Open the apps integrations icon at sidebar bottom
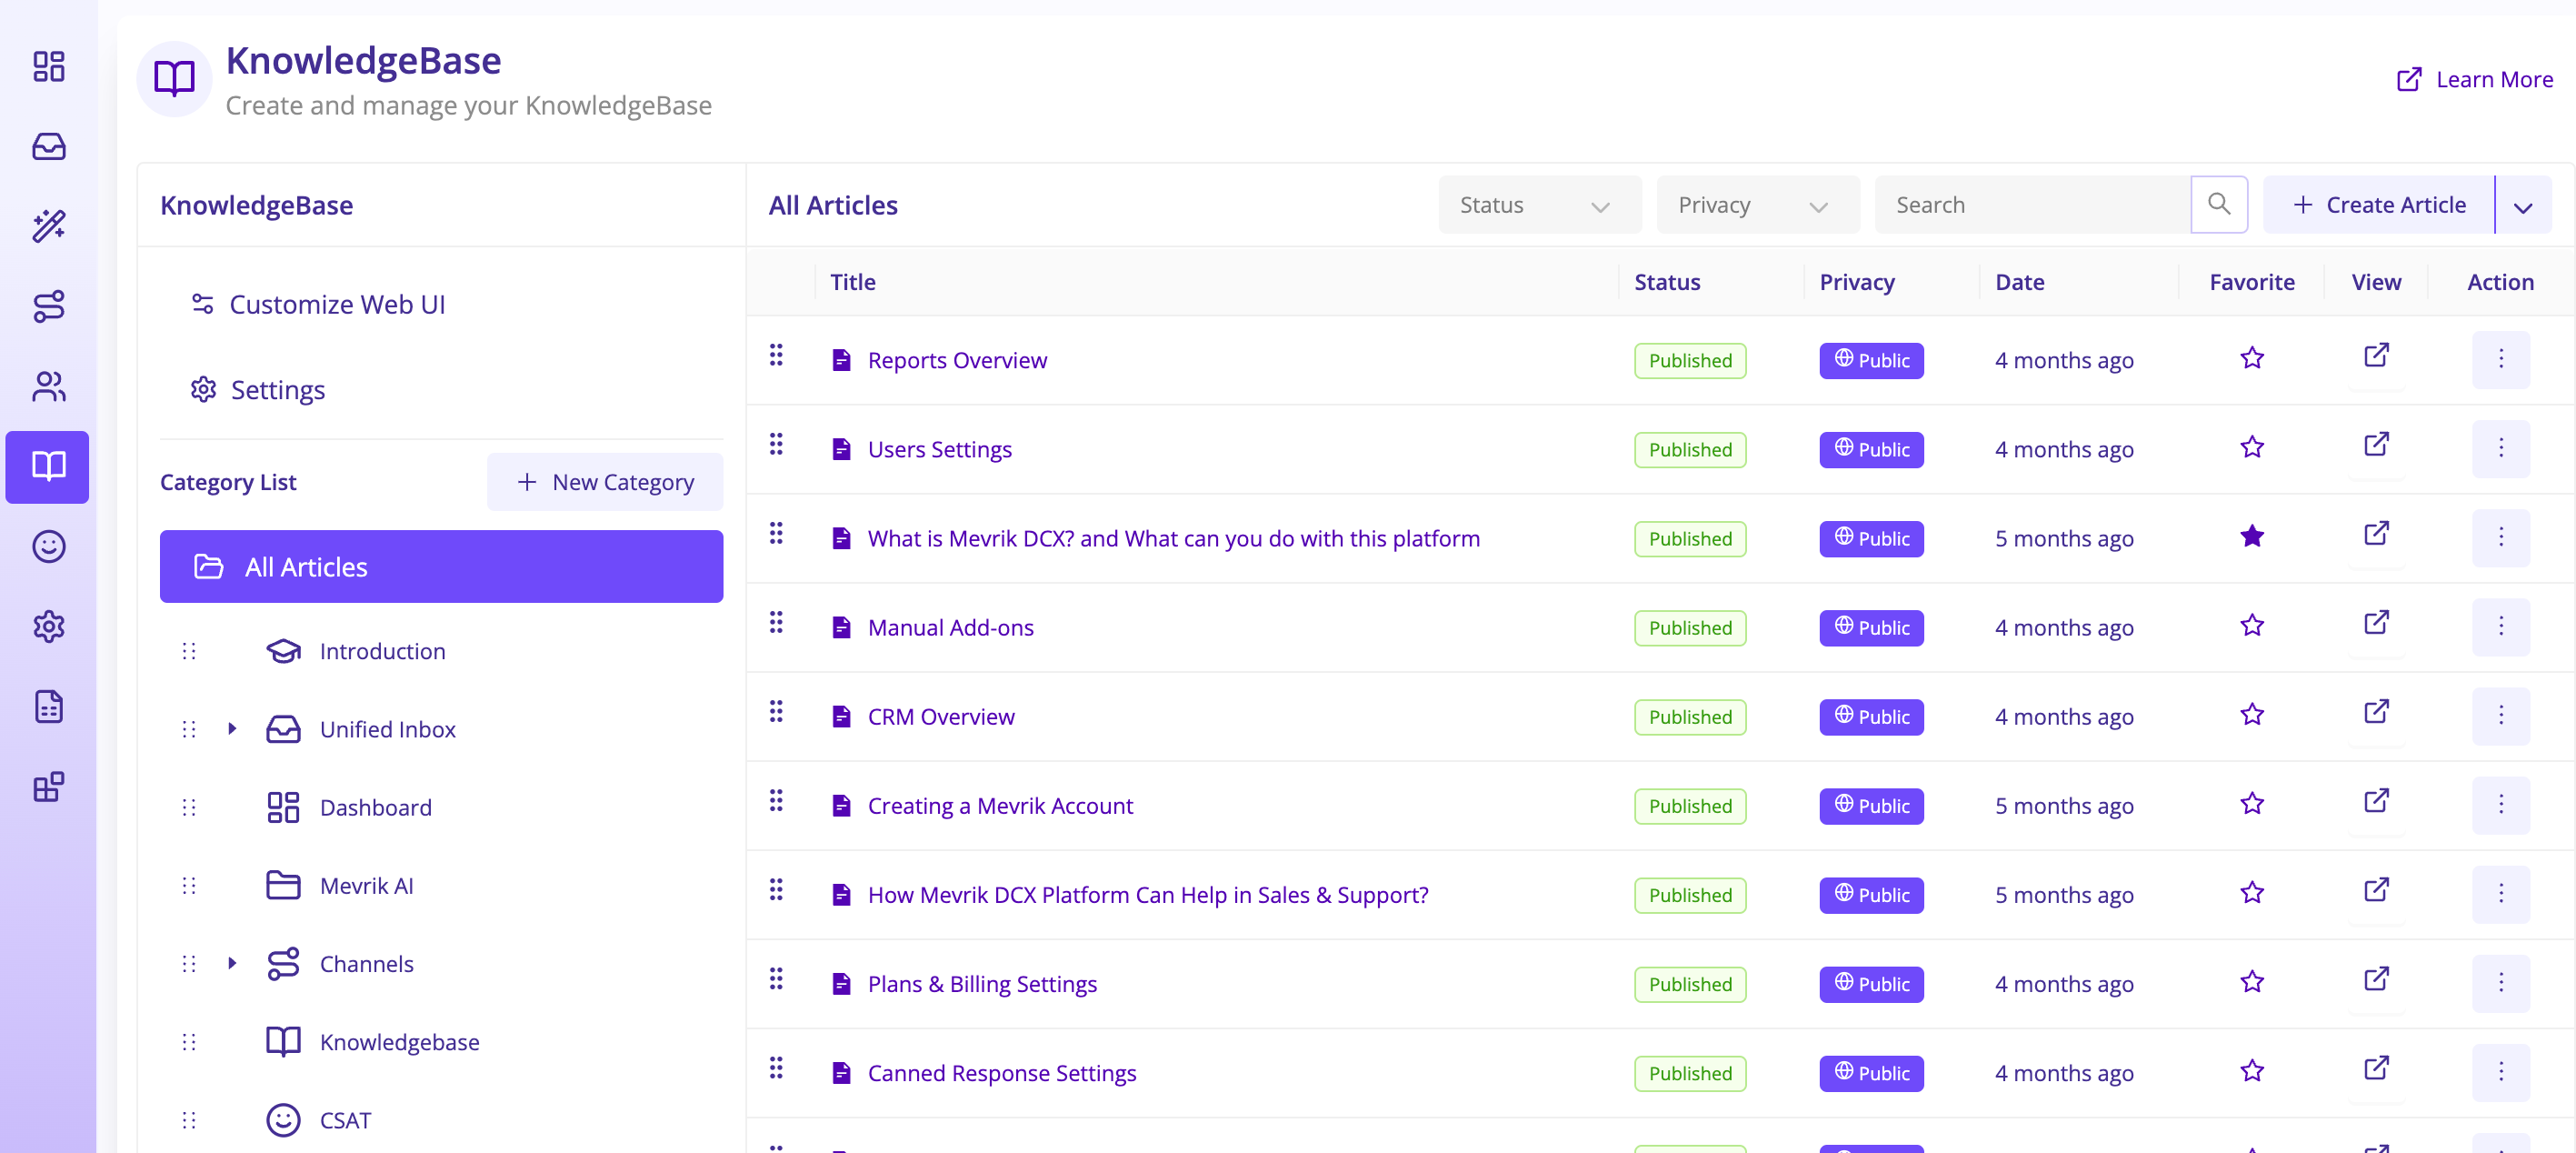This screenshot has width=2576, height=1153. (x=48, y=787)
